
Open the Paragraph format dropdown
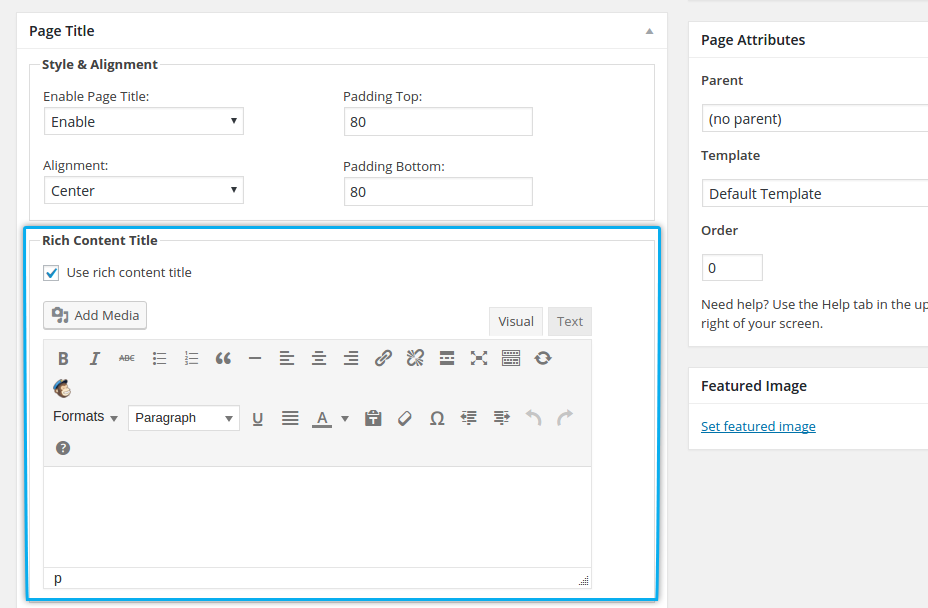point(184,418)
